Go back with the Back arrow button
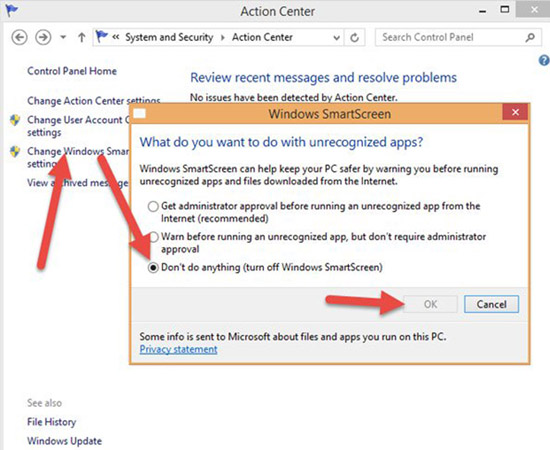 [19, 37]
